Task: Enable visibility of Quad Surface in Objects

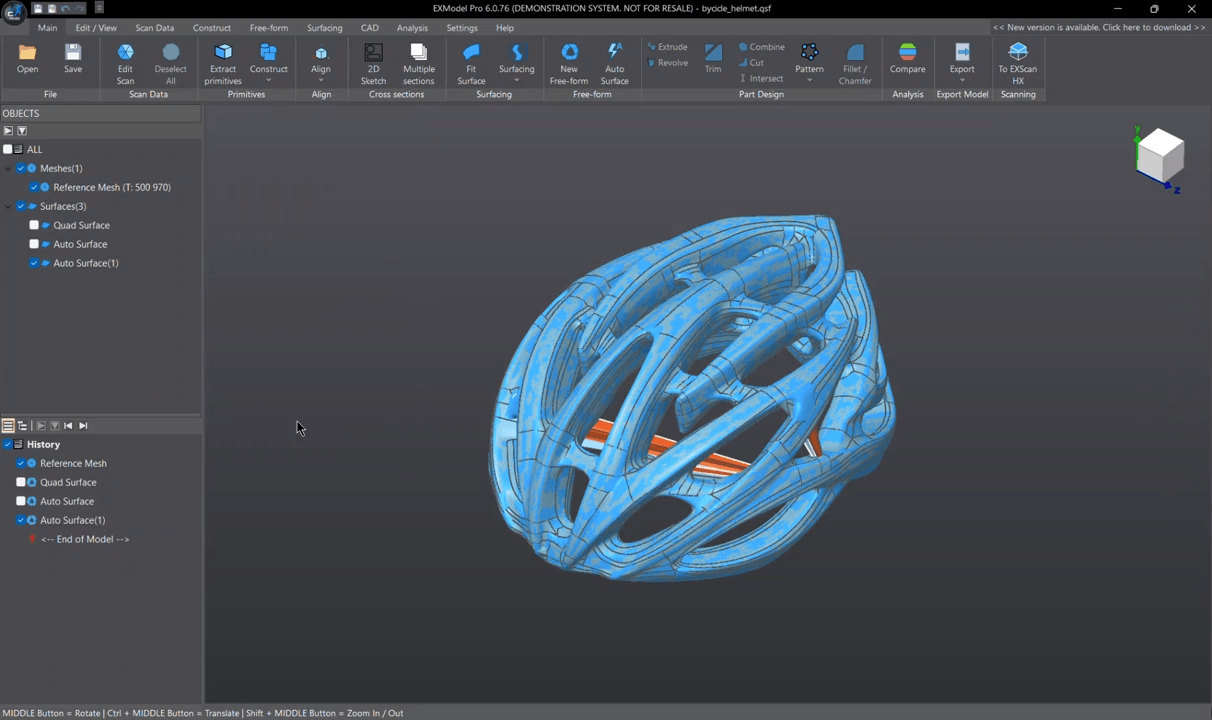Action: click(34, 225)
